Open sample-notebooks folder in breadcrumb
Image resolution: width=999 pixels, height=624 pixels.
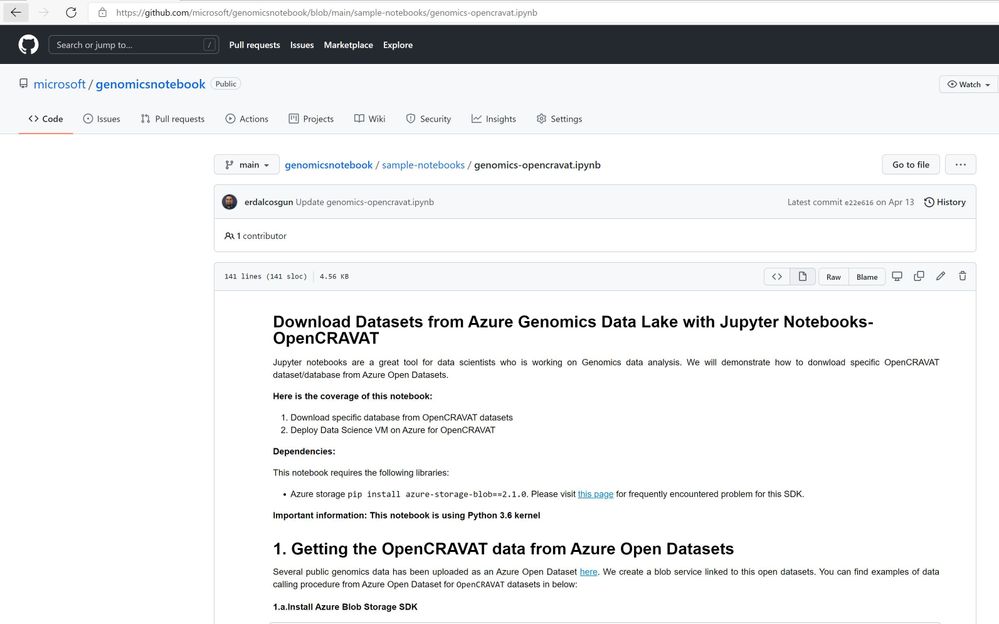click(x=423, y=164)
